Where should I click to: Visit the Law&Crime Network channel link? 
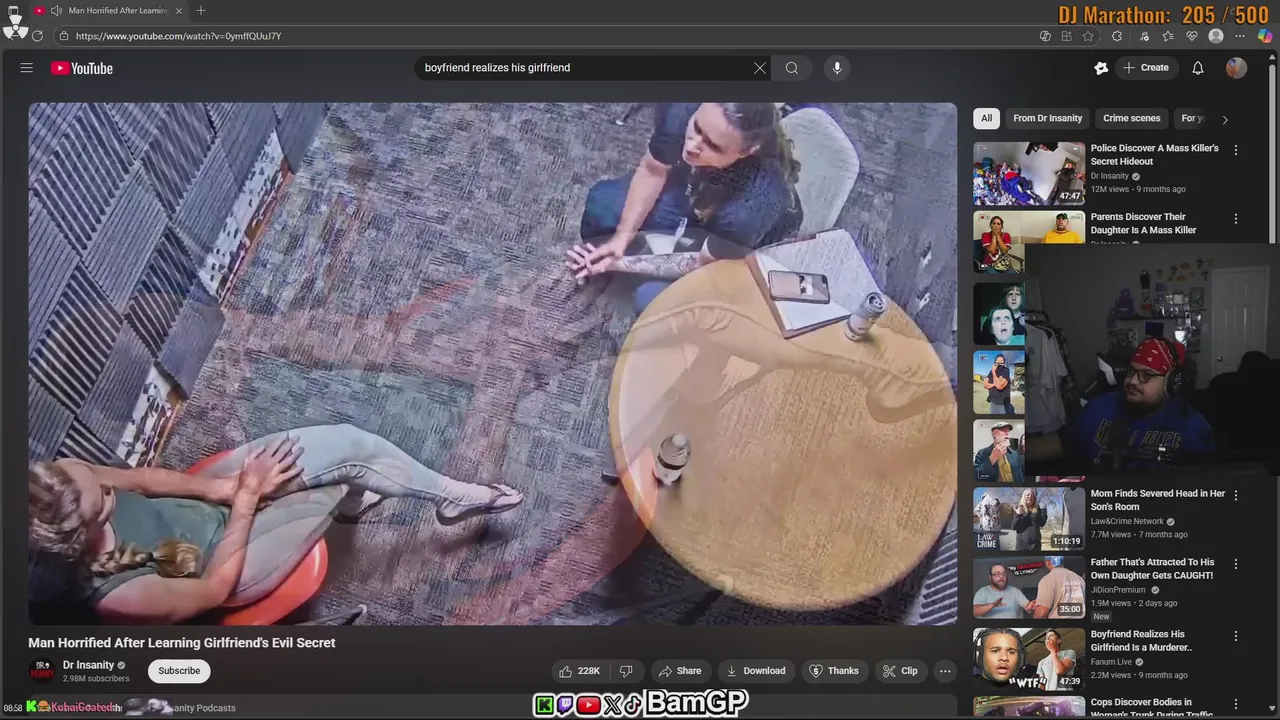(1127, 521)
